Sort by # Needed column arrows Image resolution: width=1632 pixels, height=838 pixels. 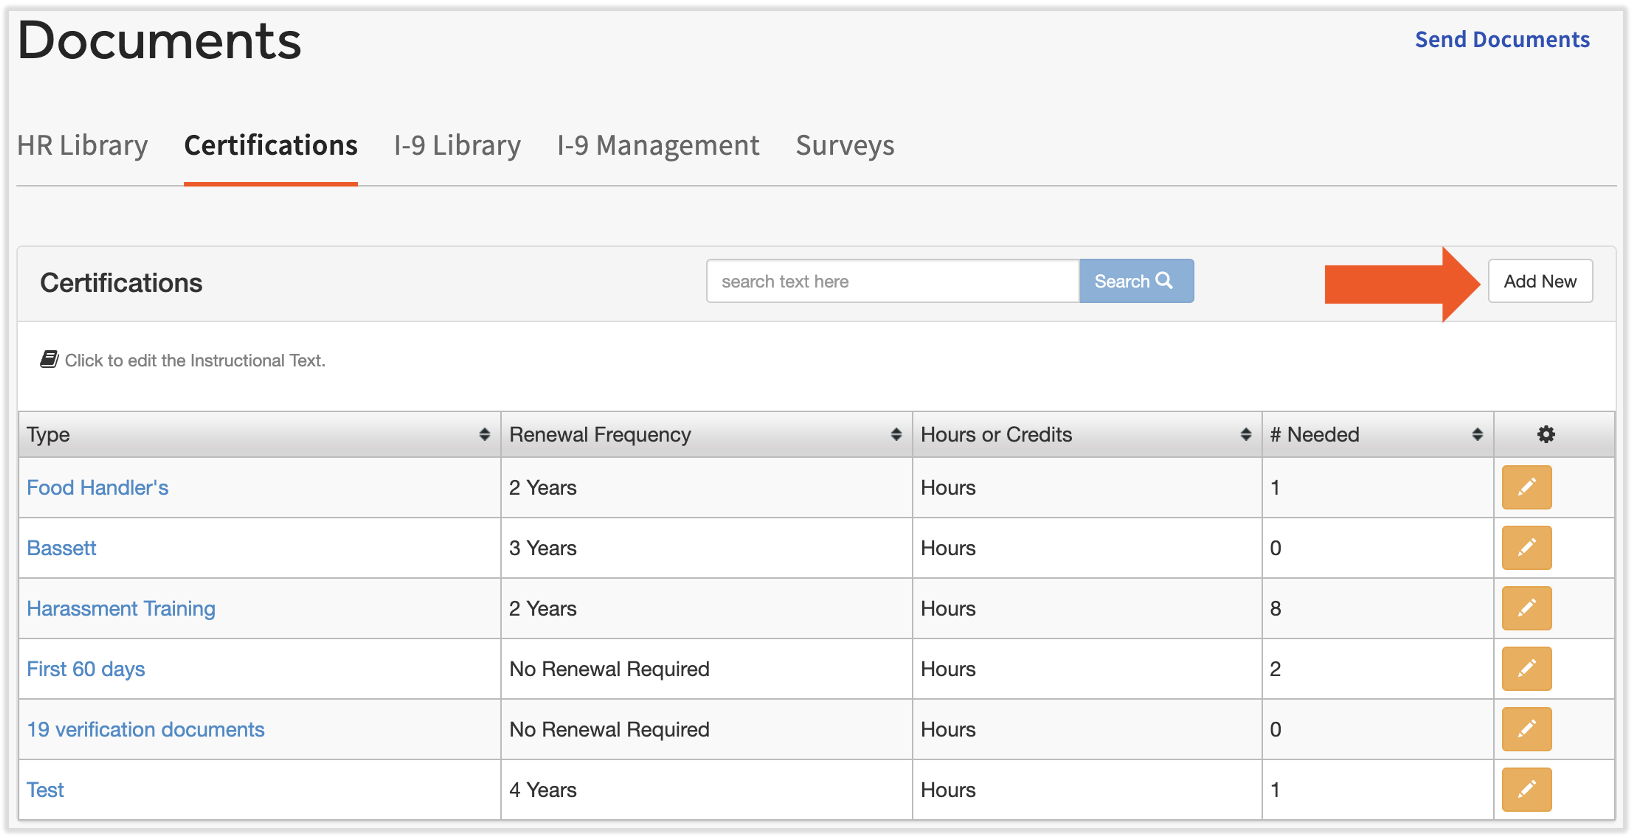(1477, 434)
